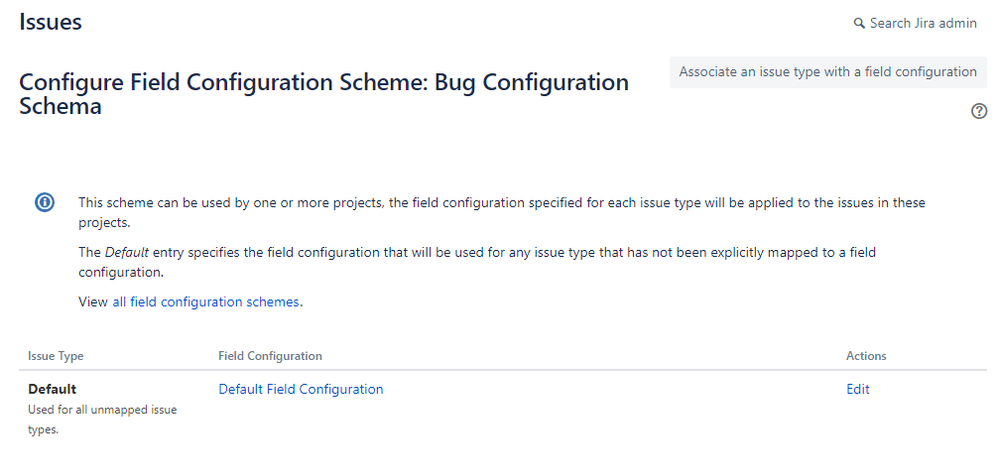Edit the Default issue type mapping

[858, 389]
